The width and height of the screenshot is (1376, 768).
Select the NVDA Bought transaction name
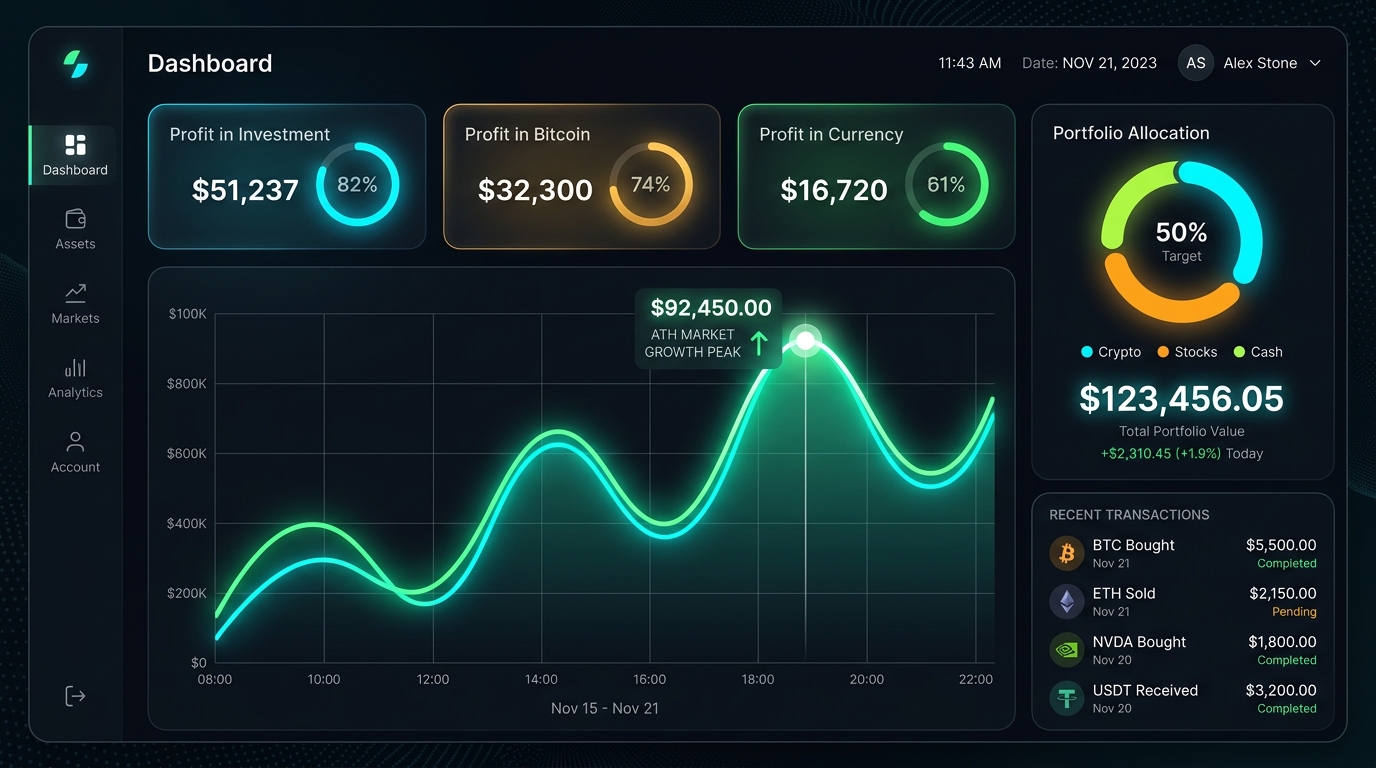coord(1140,642)
